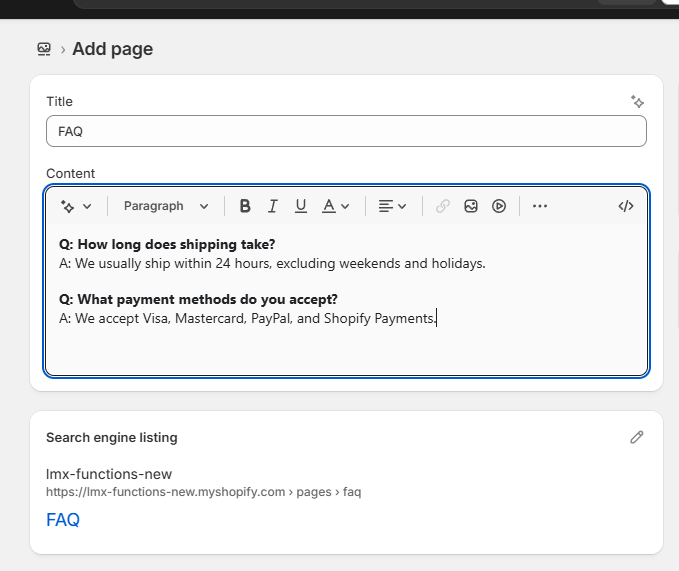Viewport: 679px width, 571px height.
Task: Click the sparkle icon beside Title
Action: tap(637, 101)
